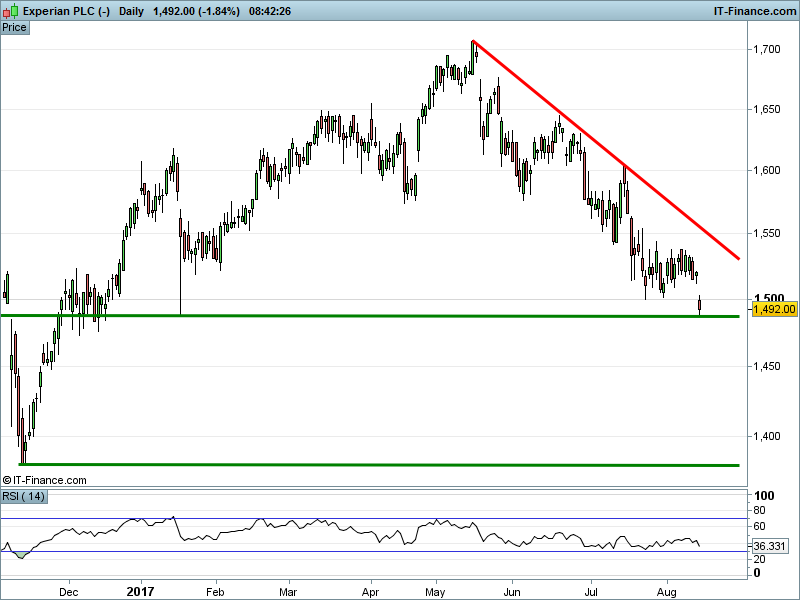Click the 80 level on RSI scale
The height and width of the screenshot is (600, 800).
pos(759,510)
